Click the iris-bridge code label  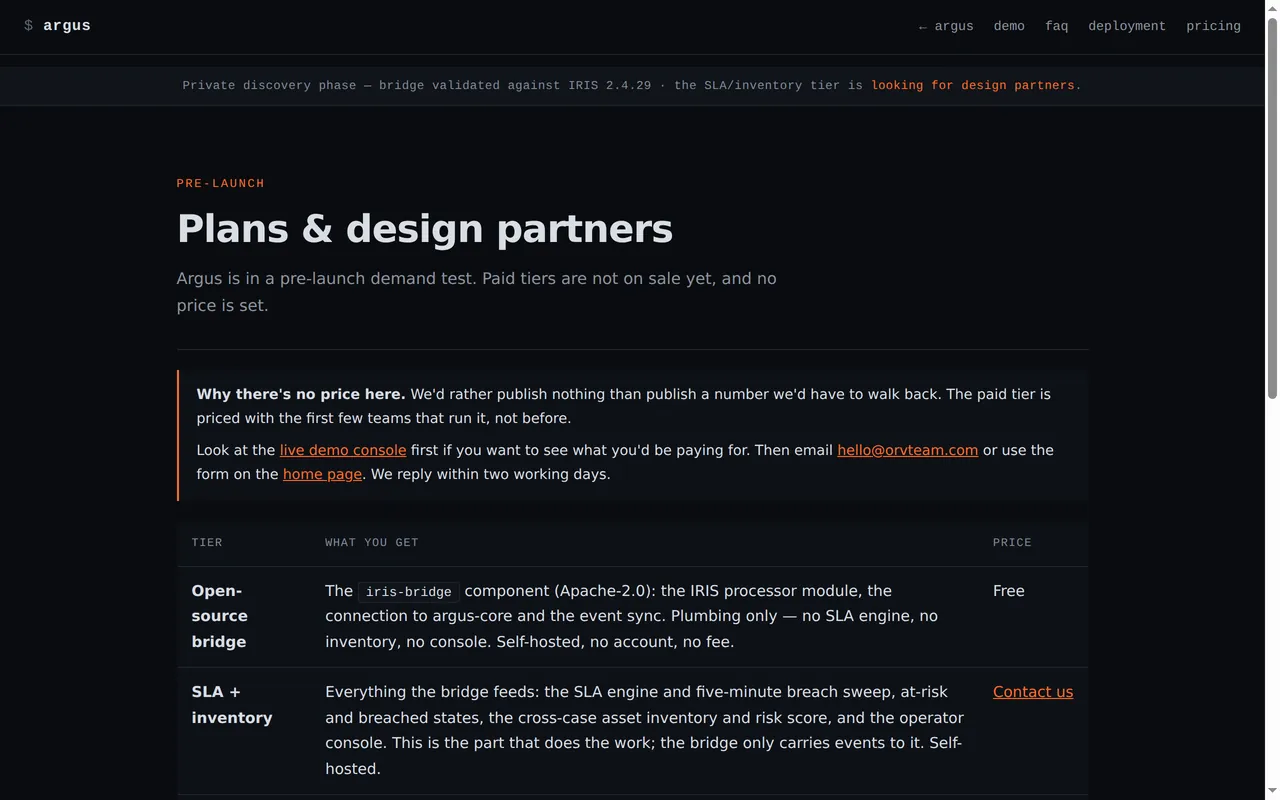tap(408, 592)
